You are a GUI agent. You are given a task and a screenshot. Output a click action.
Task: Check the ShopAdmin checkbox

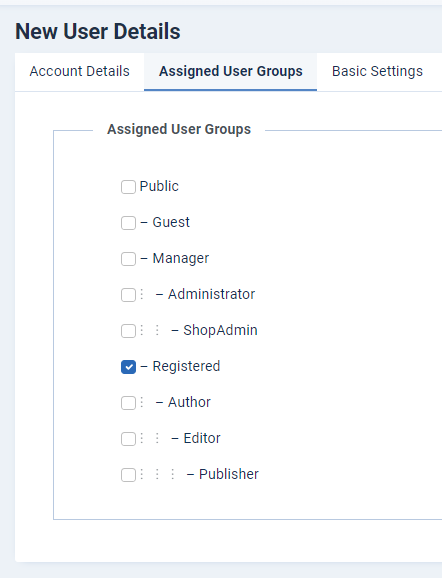pyautogui.click(x=128, y=331)
